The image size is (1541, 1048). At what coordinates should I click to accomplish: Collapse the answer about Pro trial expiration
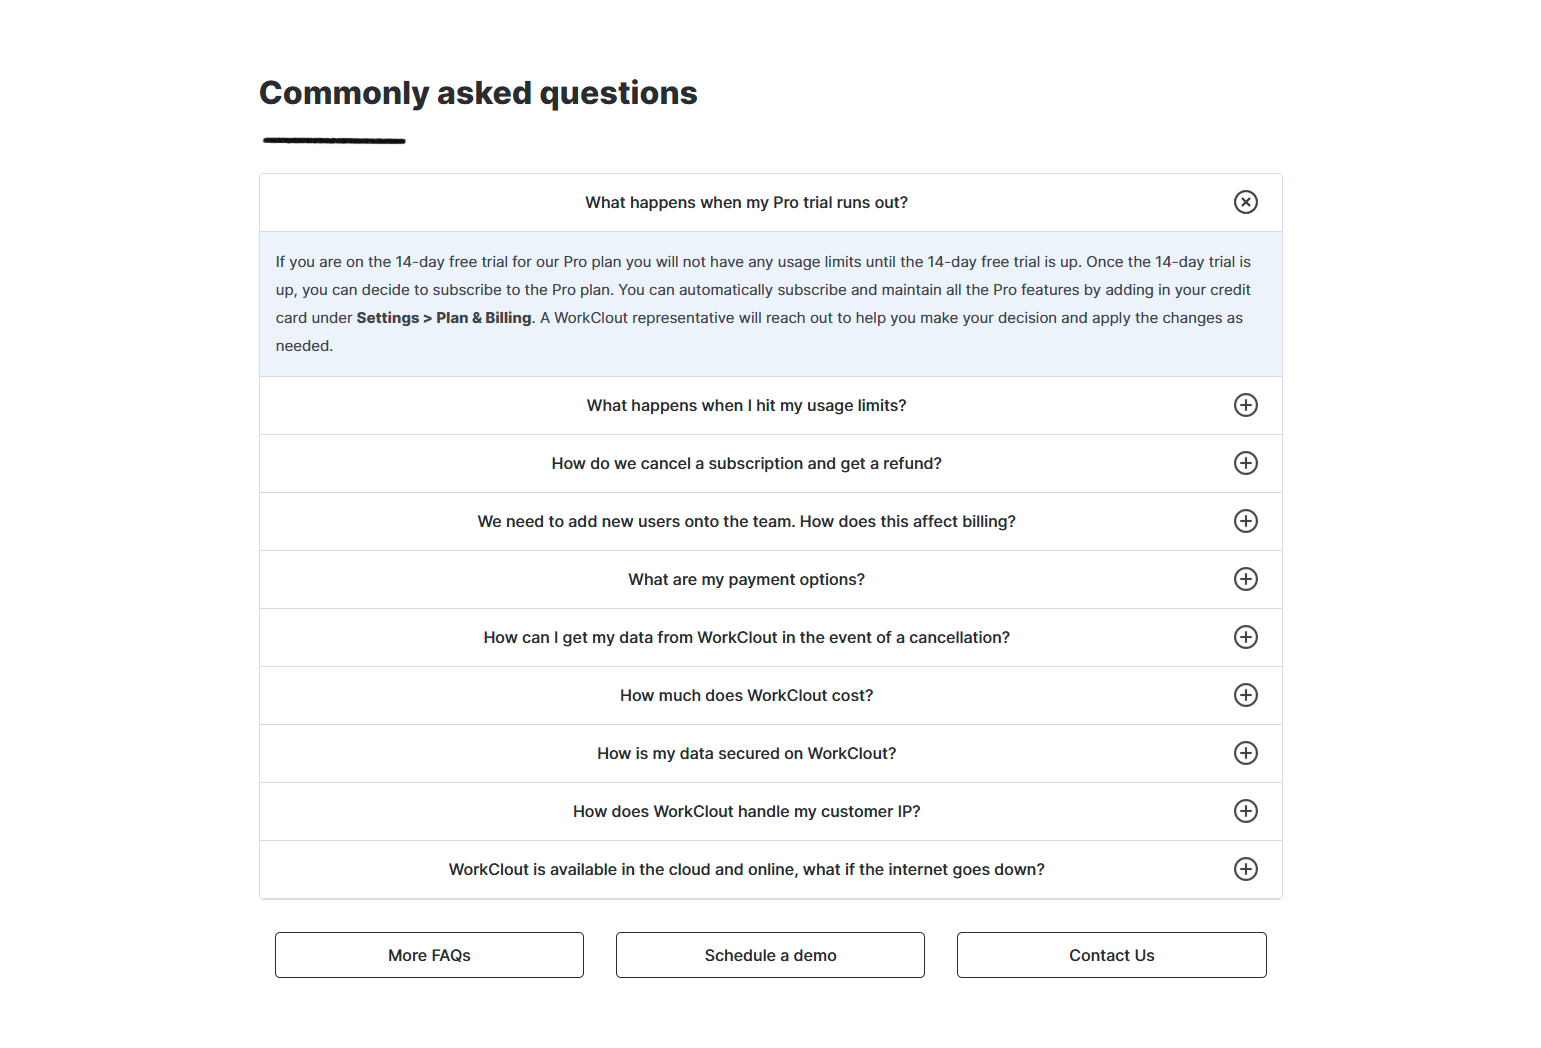tap(1245, 202)
